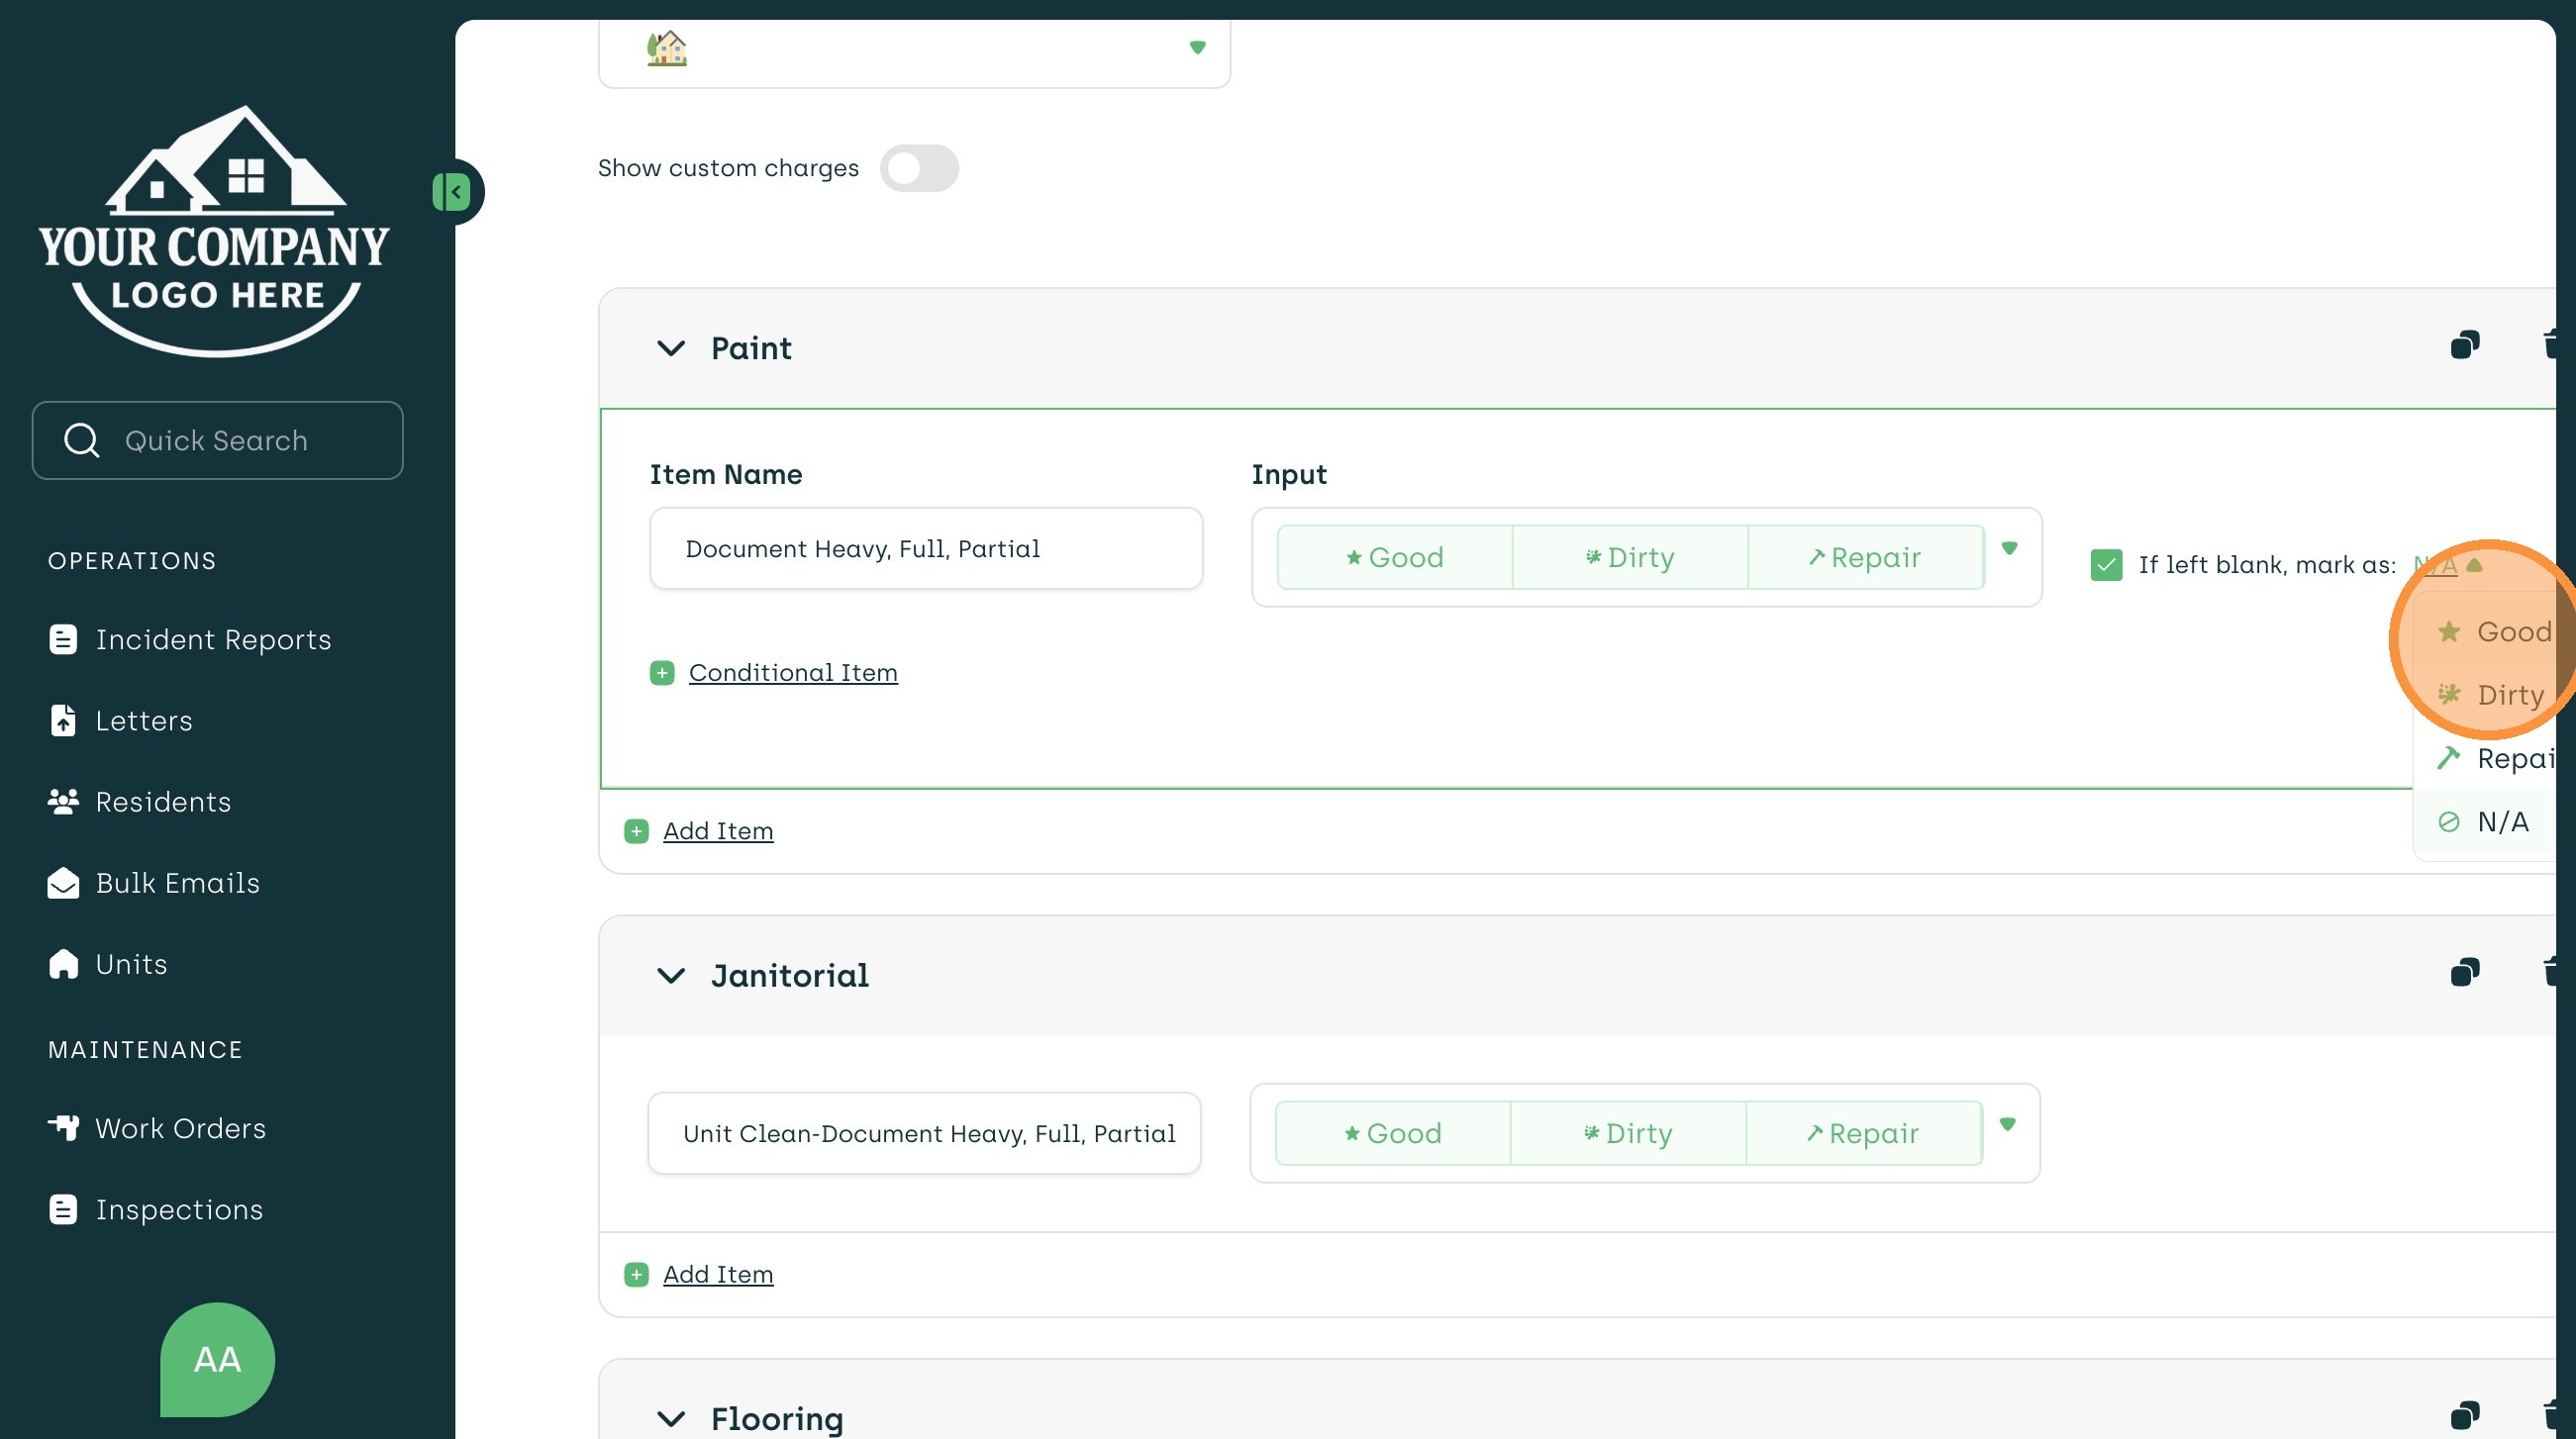Viewport: 2576px width, 1439px height.
Task: Open Work Orders in the sidebar
Action: click(180, 1128)
